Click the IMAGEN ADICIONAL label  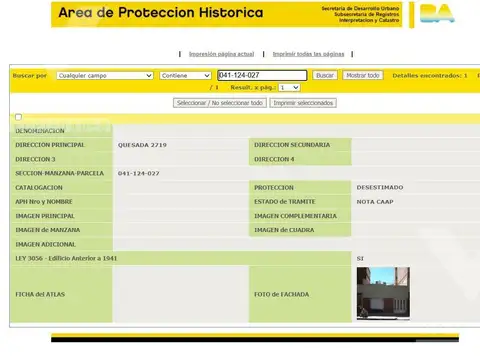pos(45,244)
